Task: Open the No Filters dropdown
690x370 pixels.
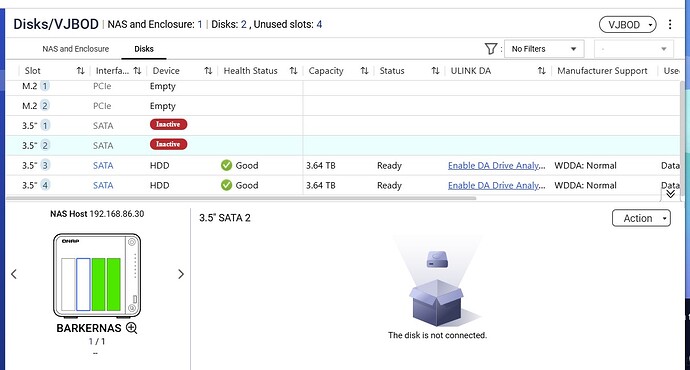Action: point(544,49)
